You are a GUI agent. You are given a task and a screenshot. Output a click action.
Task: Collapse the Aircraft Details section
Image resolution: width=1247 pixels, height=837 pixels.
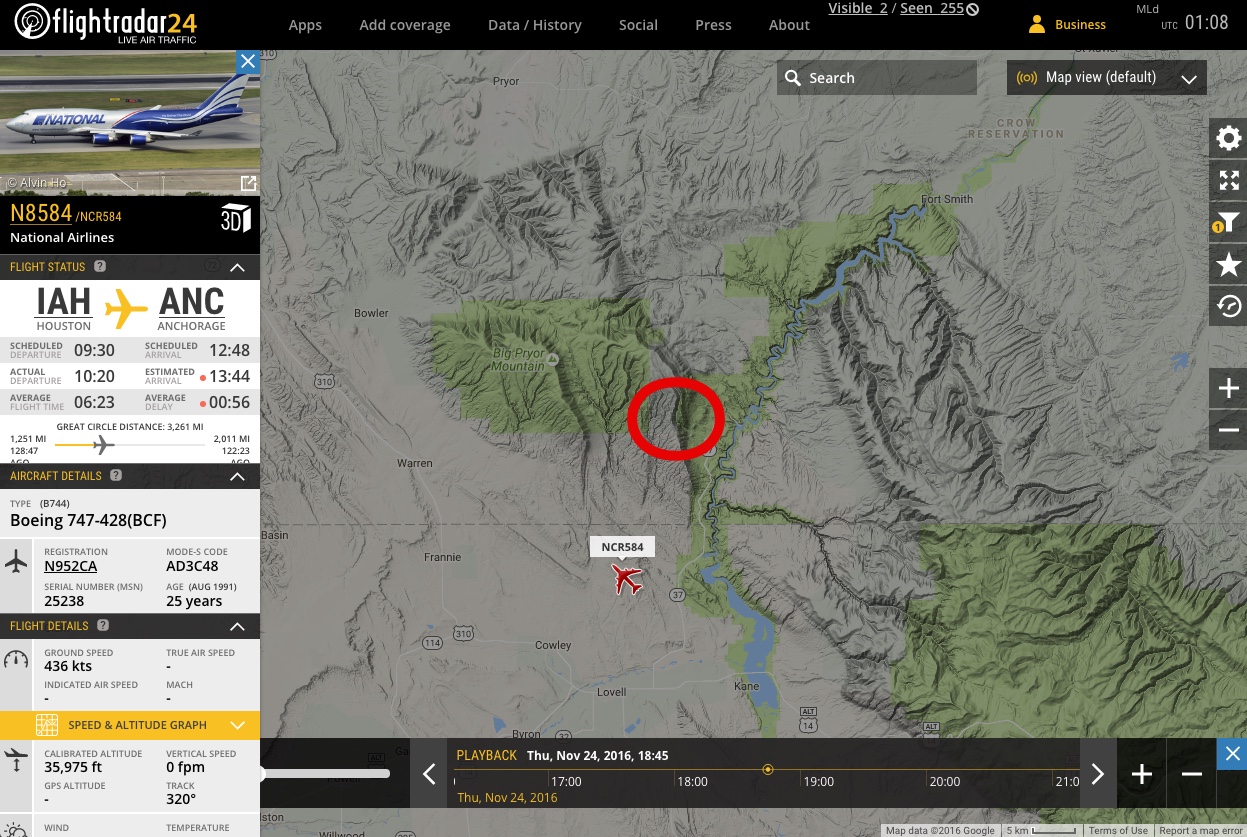point(237,477)
